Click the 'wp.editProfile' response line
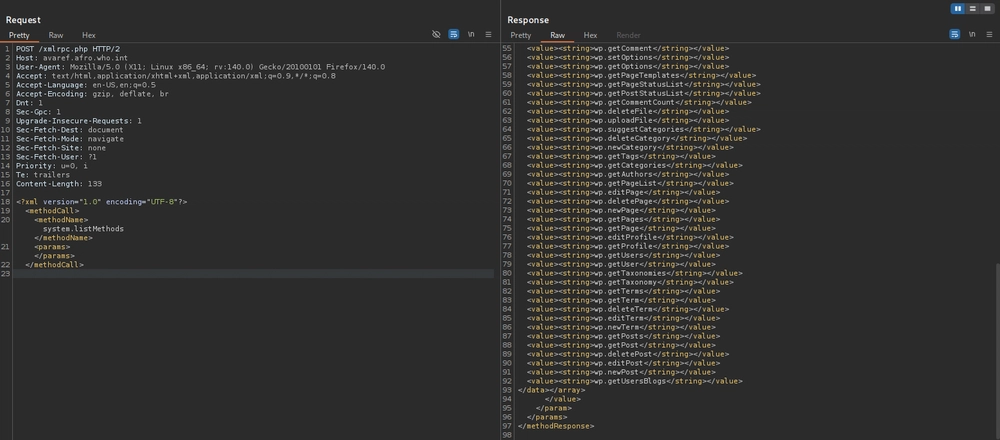 630,237
